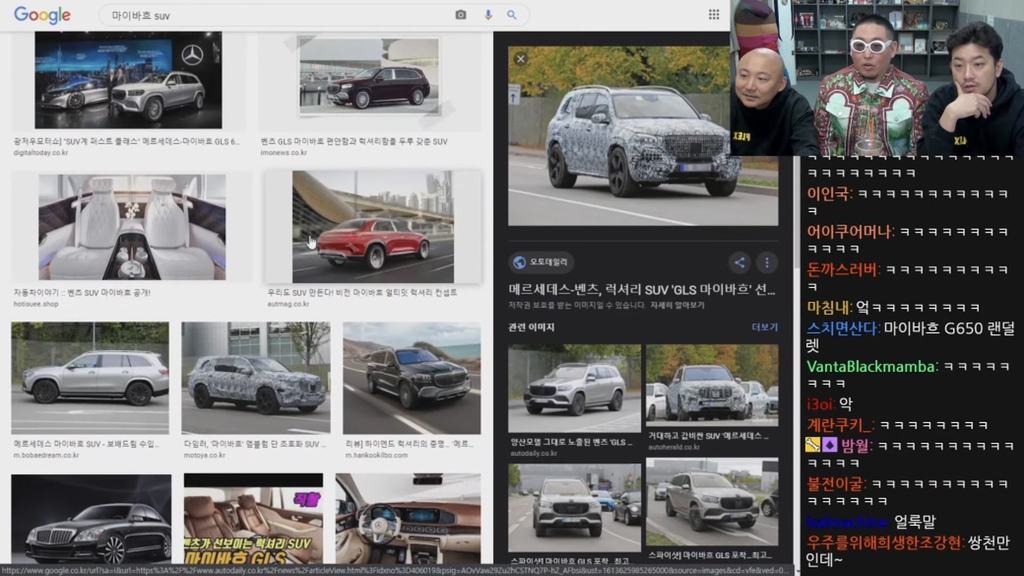1024x576 pixels.
Task: Open the white interior seats thumbnail
Action: (x=132, y=227)
